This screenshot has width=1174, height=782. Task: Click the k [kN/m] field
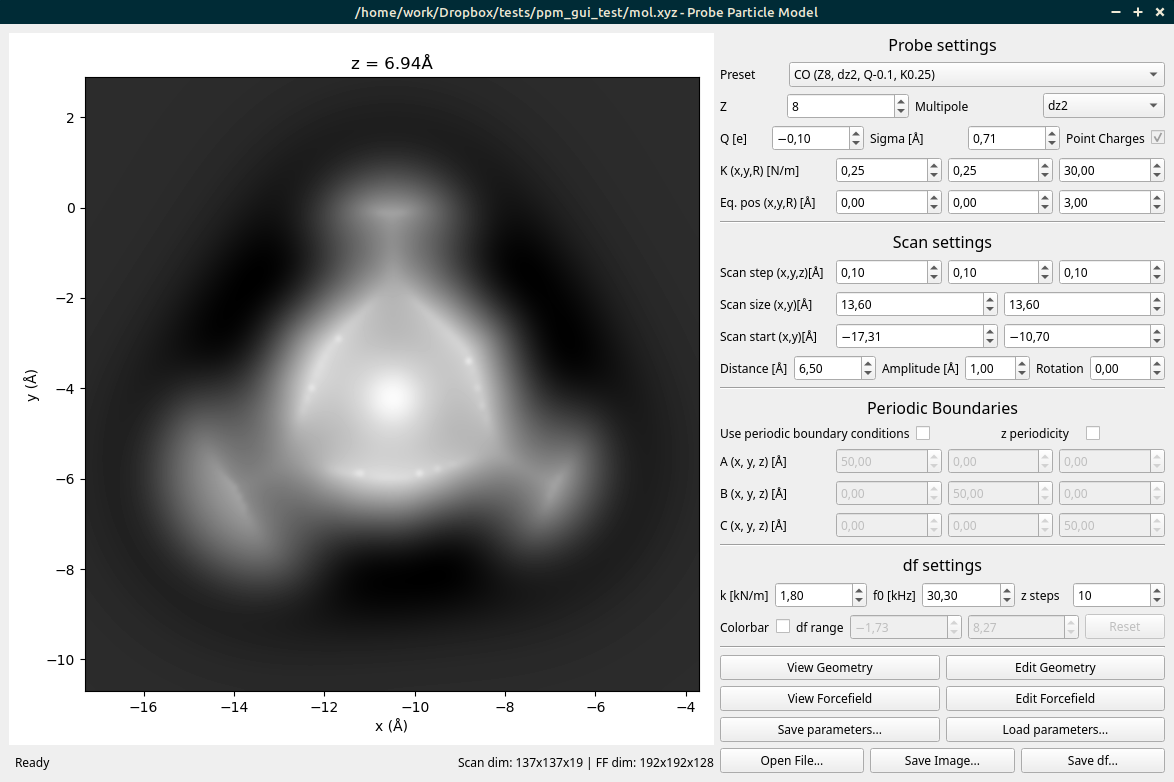[x=813, y=595]
